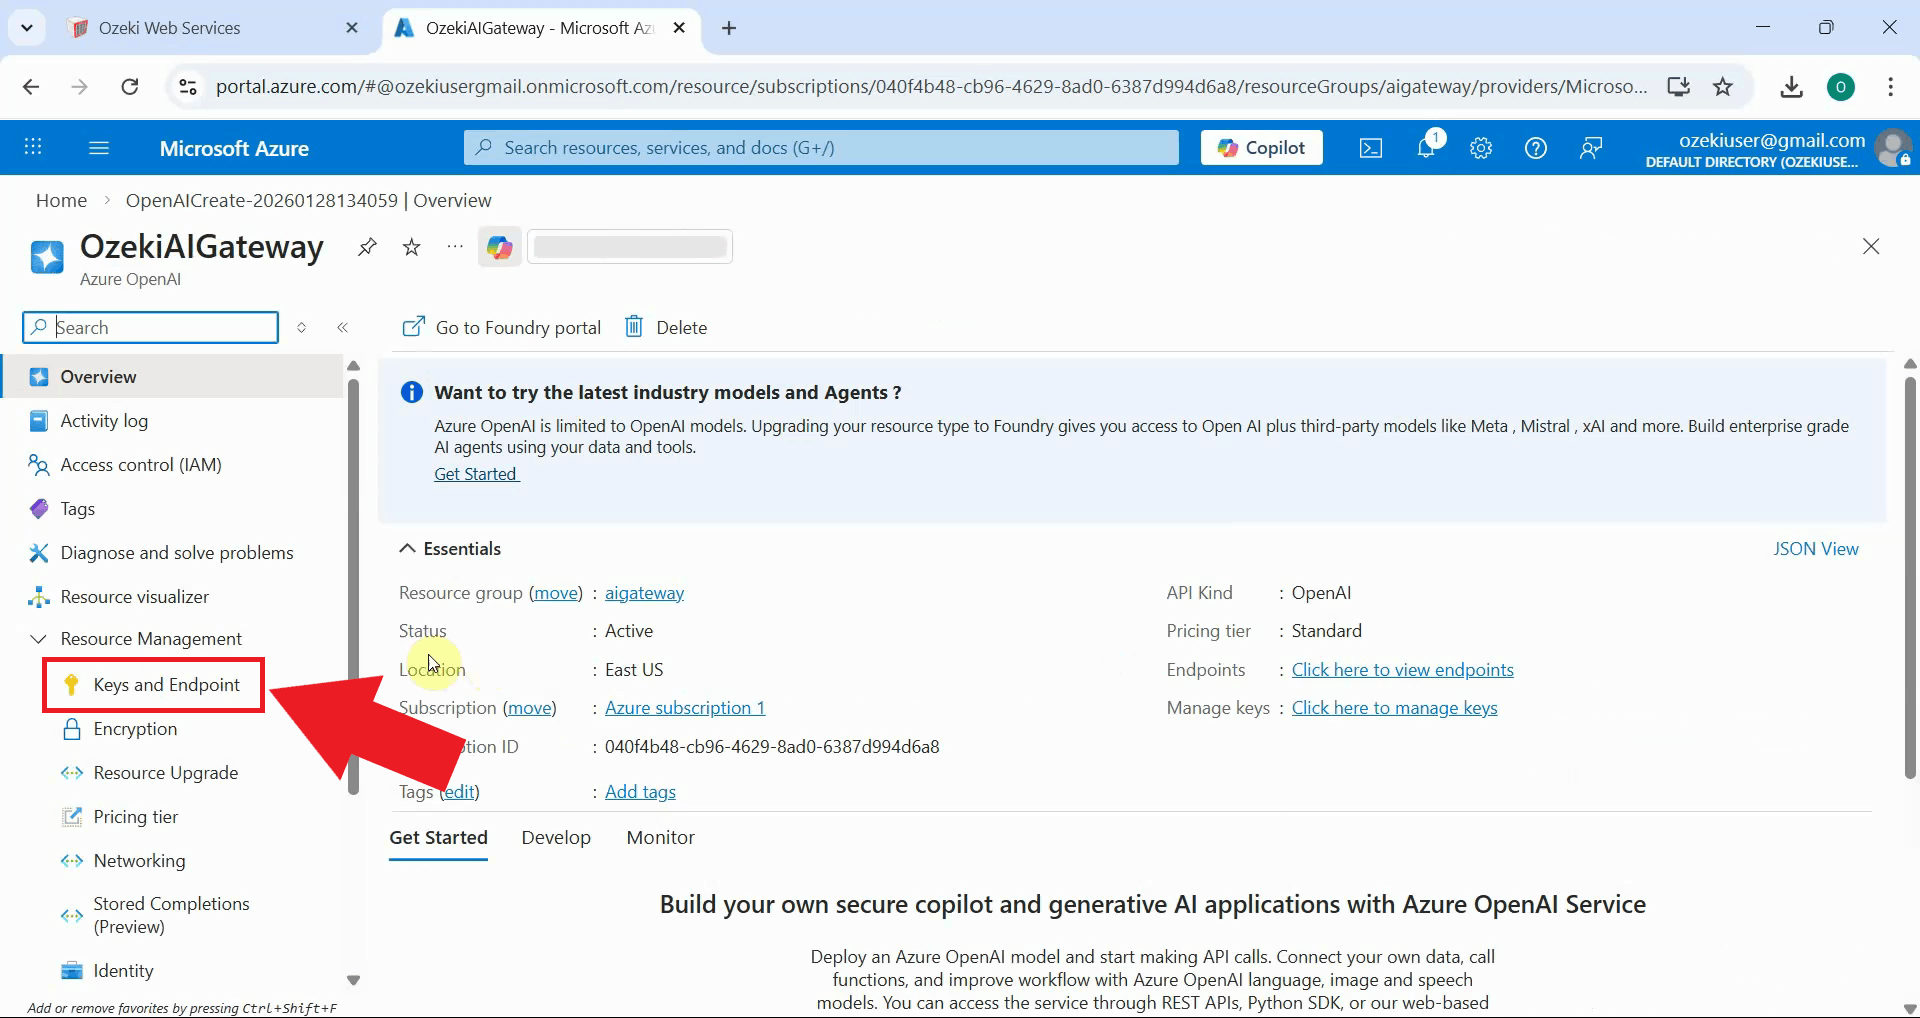Add OzekiAIGateway to favorites star

click(x=411, y=247)
